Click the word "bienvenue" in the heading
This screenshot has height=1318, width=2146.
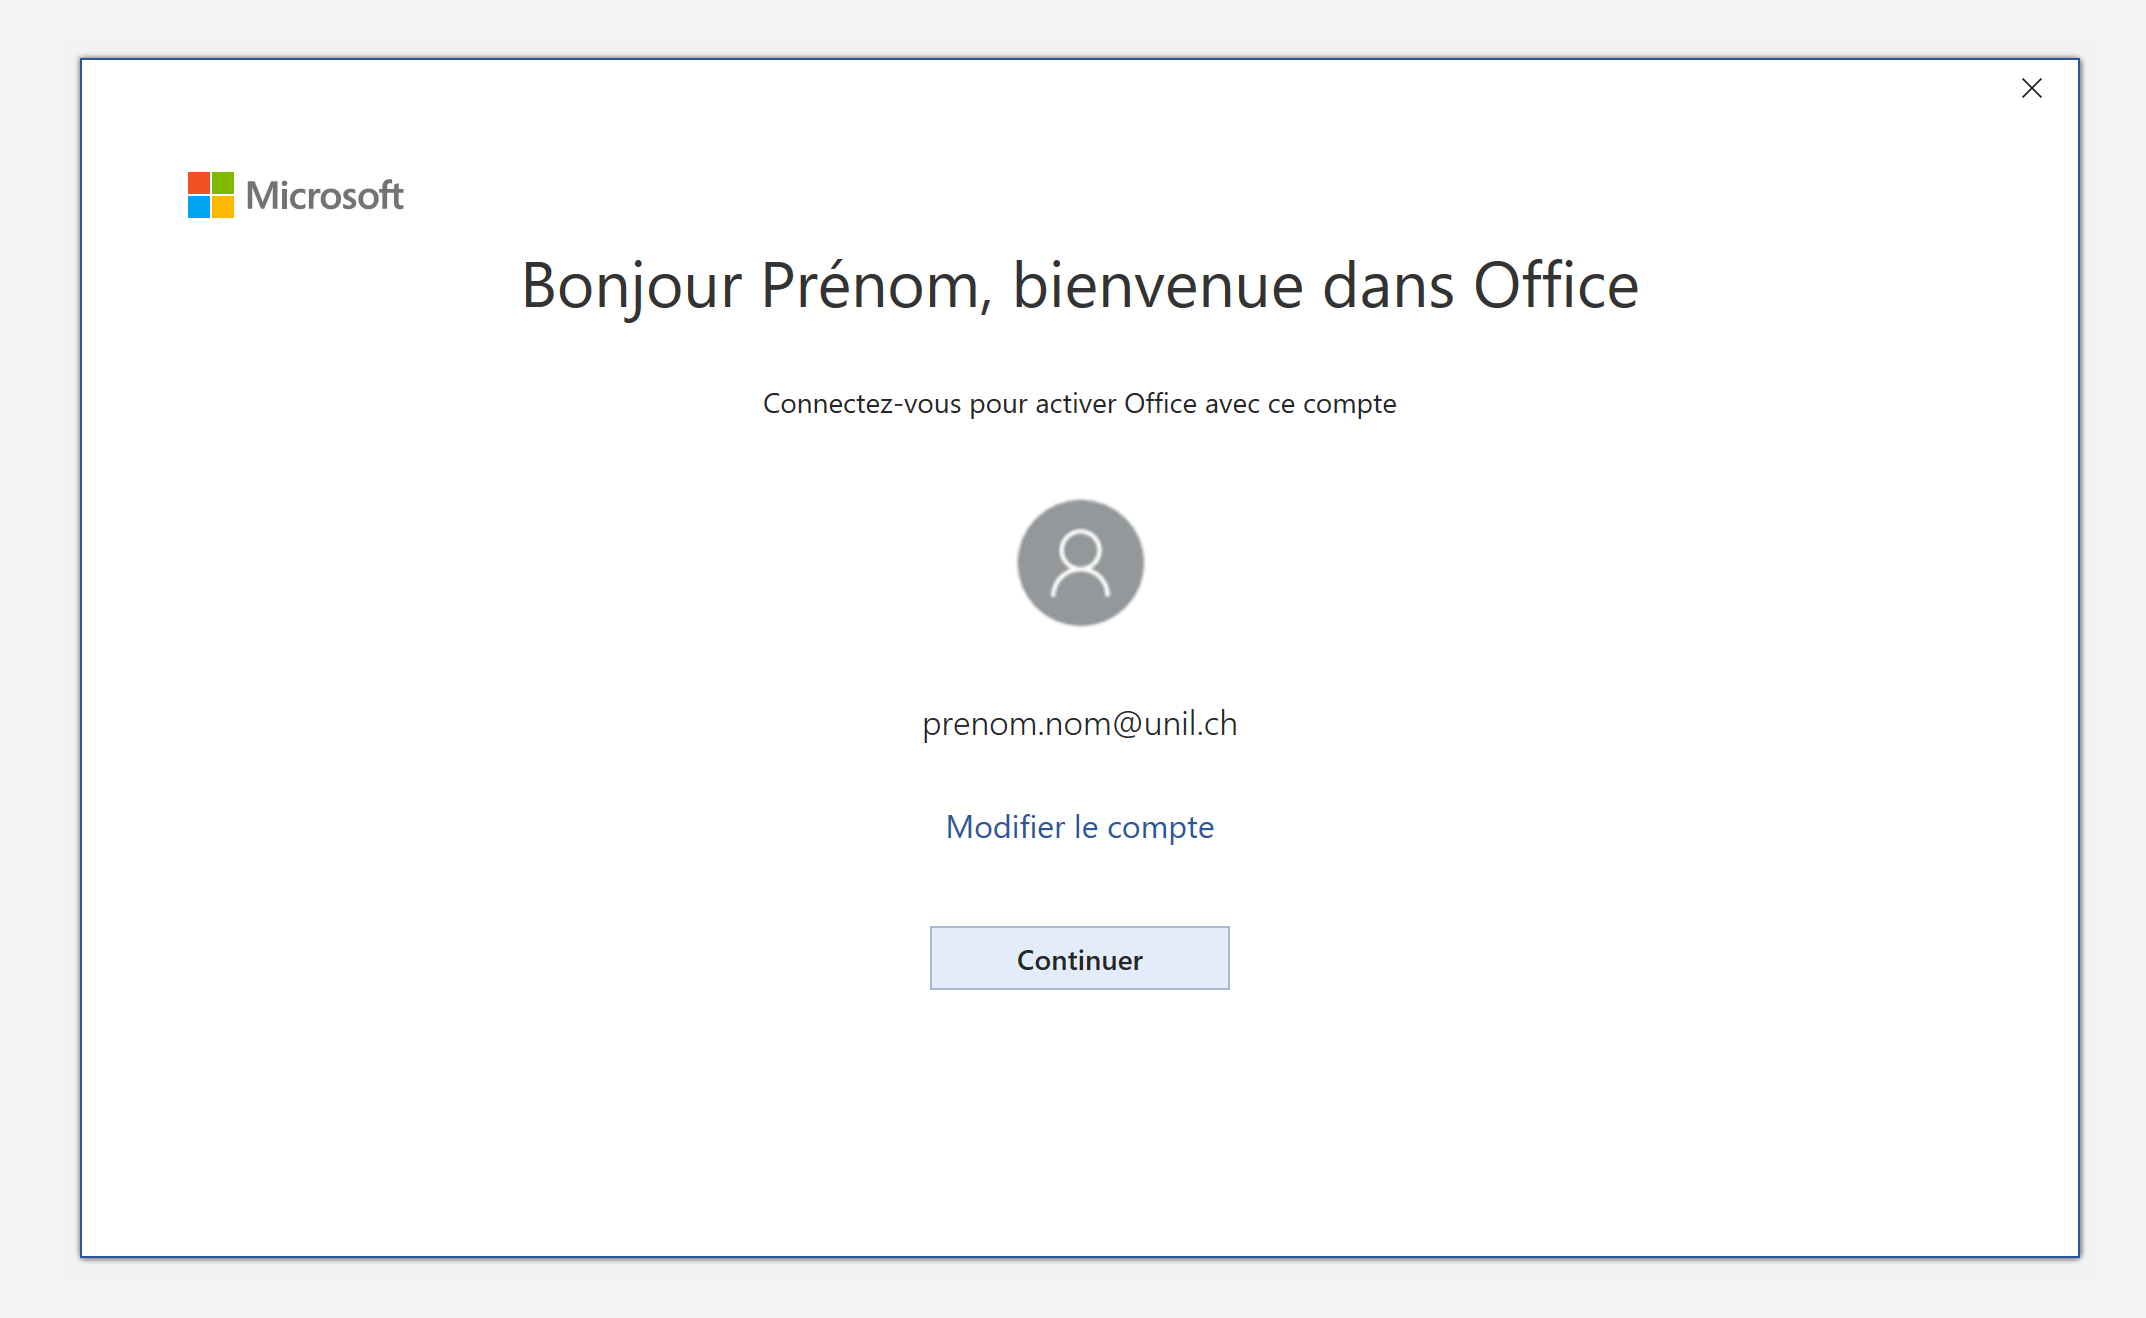pos(1158,287)
